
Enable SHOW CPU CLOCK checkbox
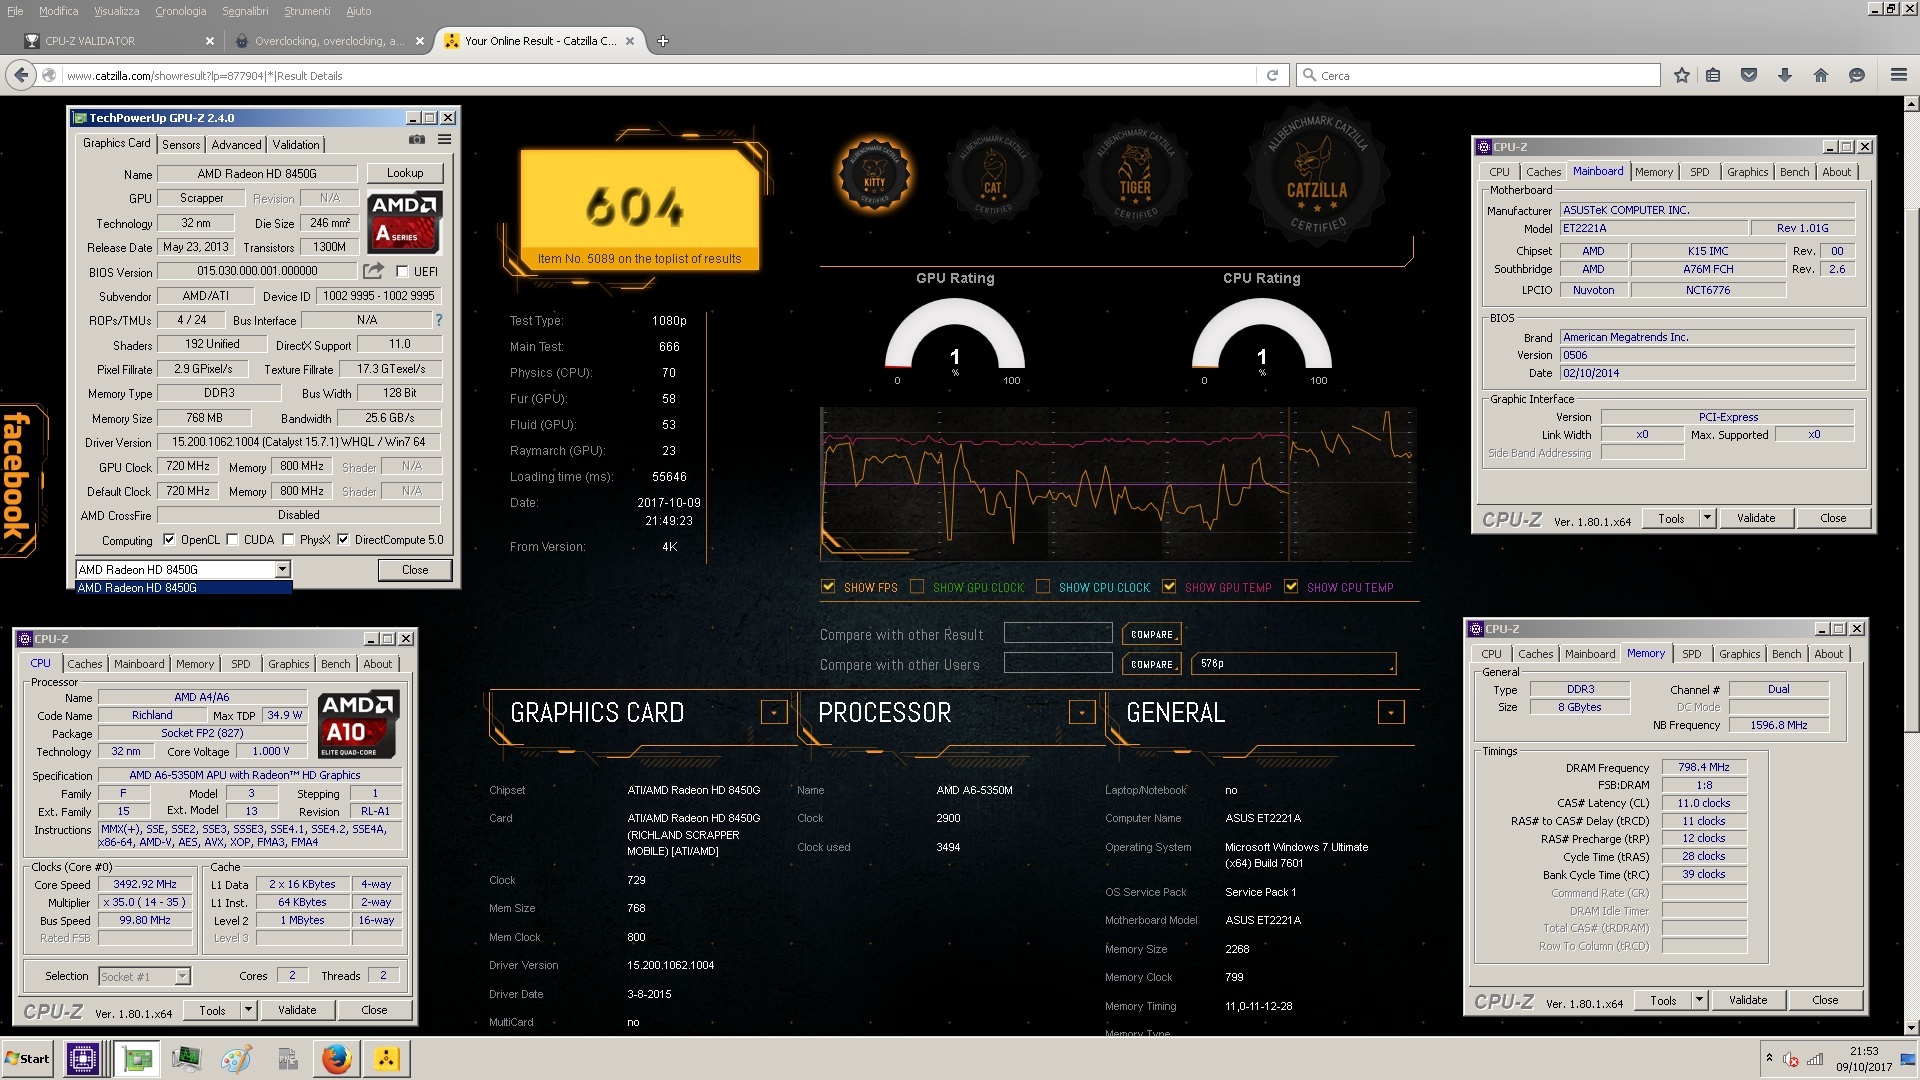pos(1043,587)
